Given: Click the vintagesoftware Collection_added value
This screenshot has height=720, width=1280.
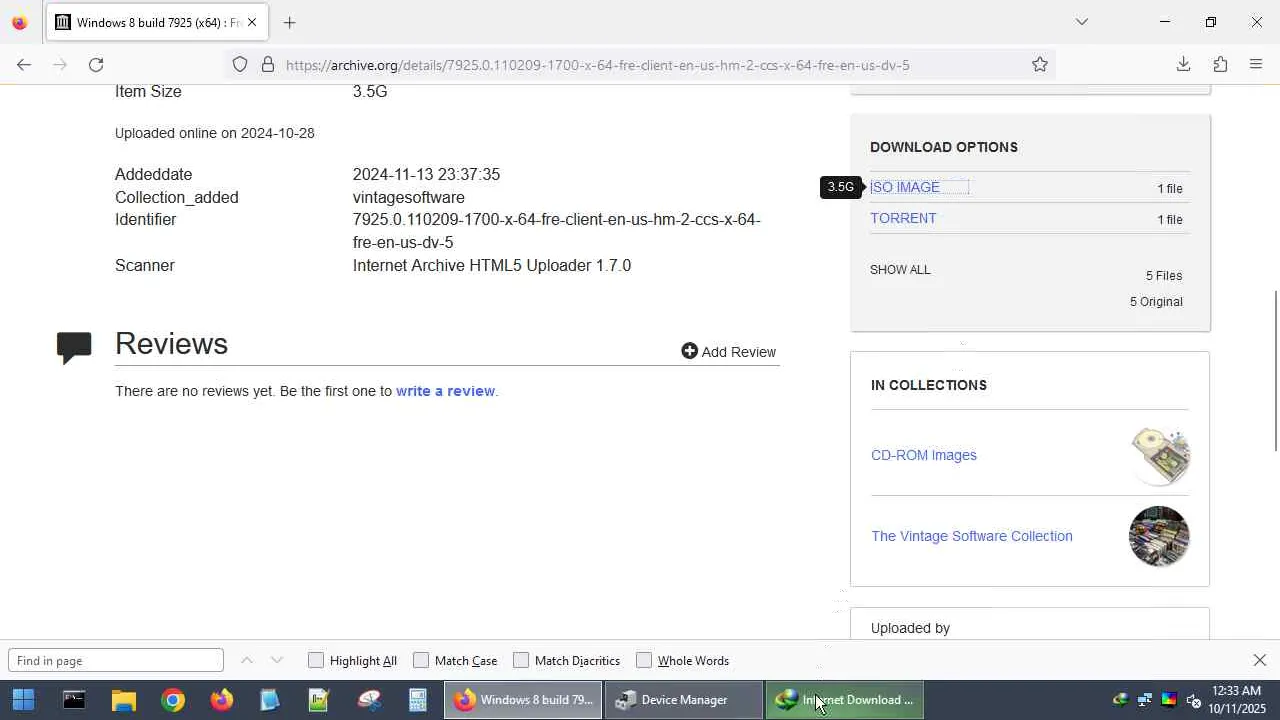Looking at the screenshot, I should click(x=408, y=197).
